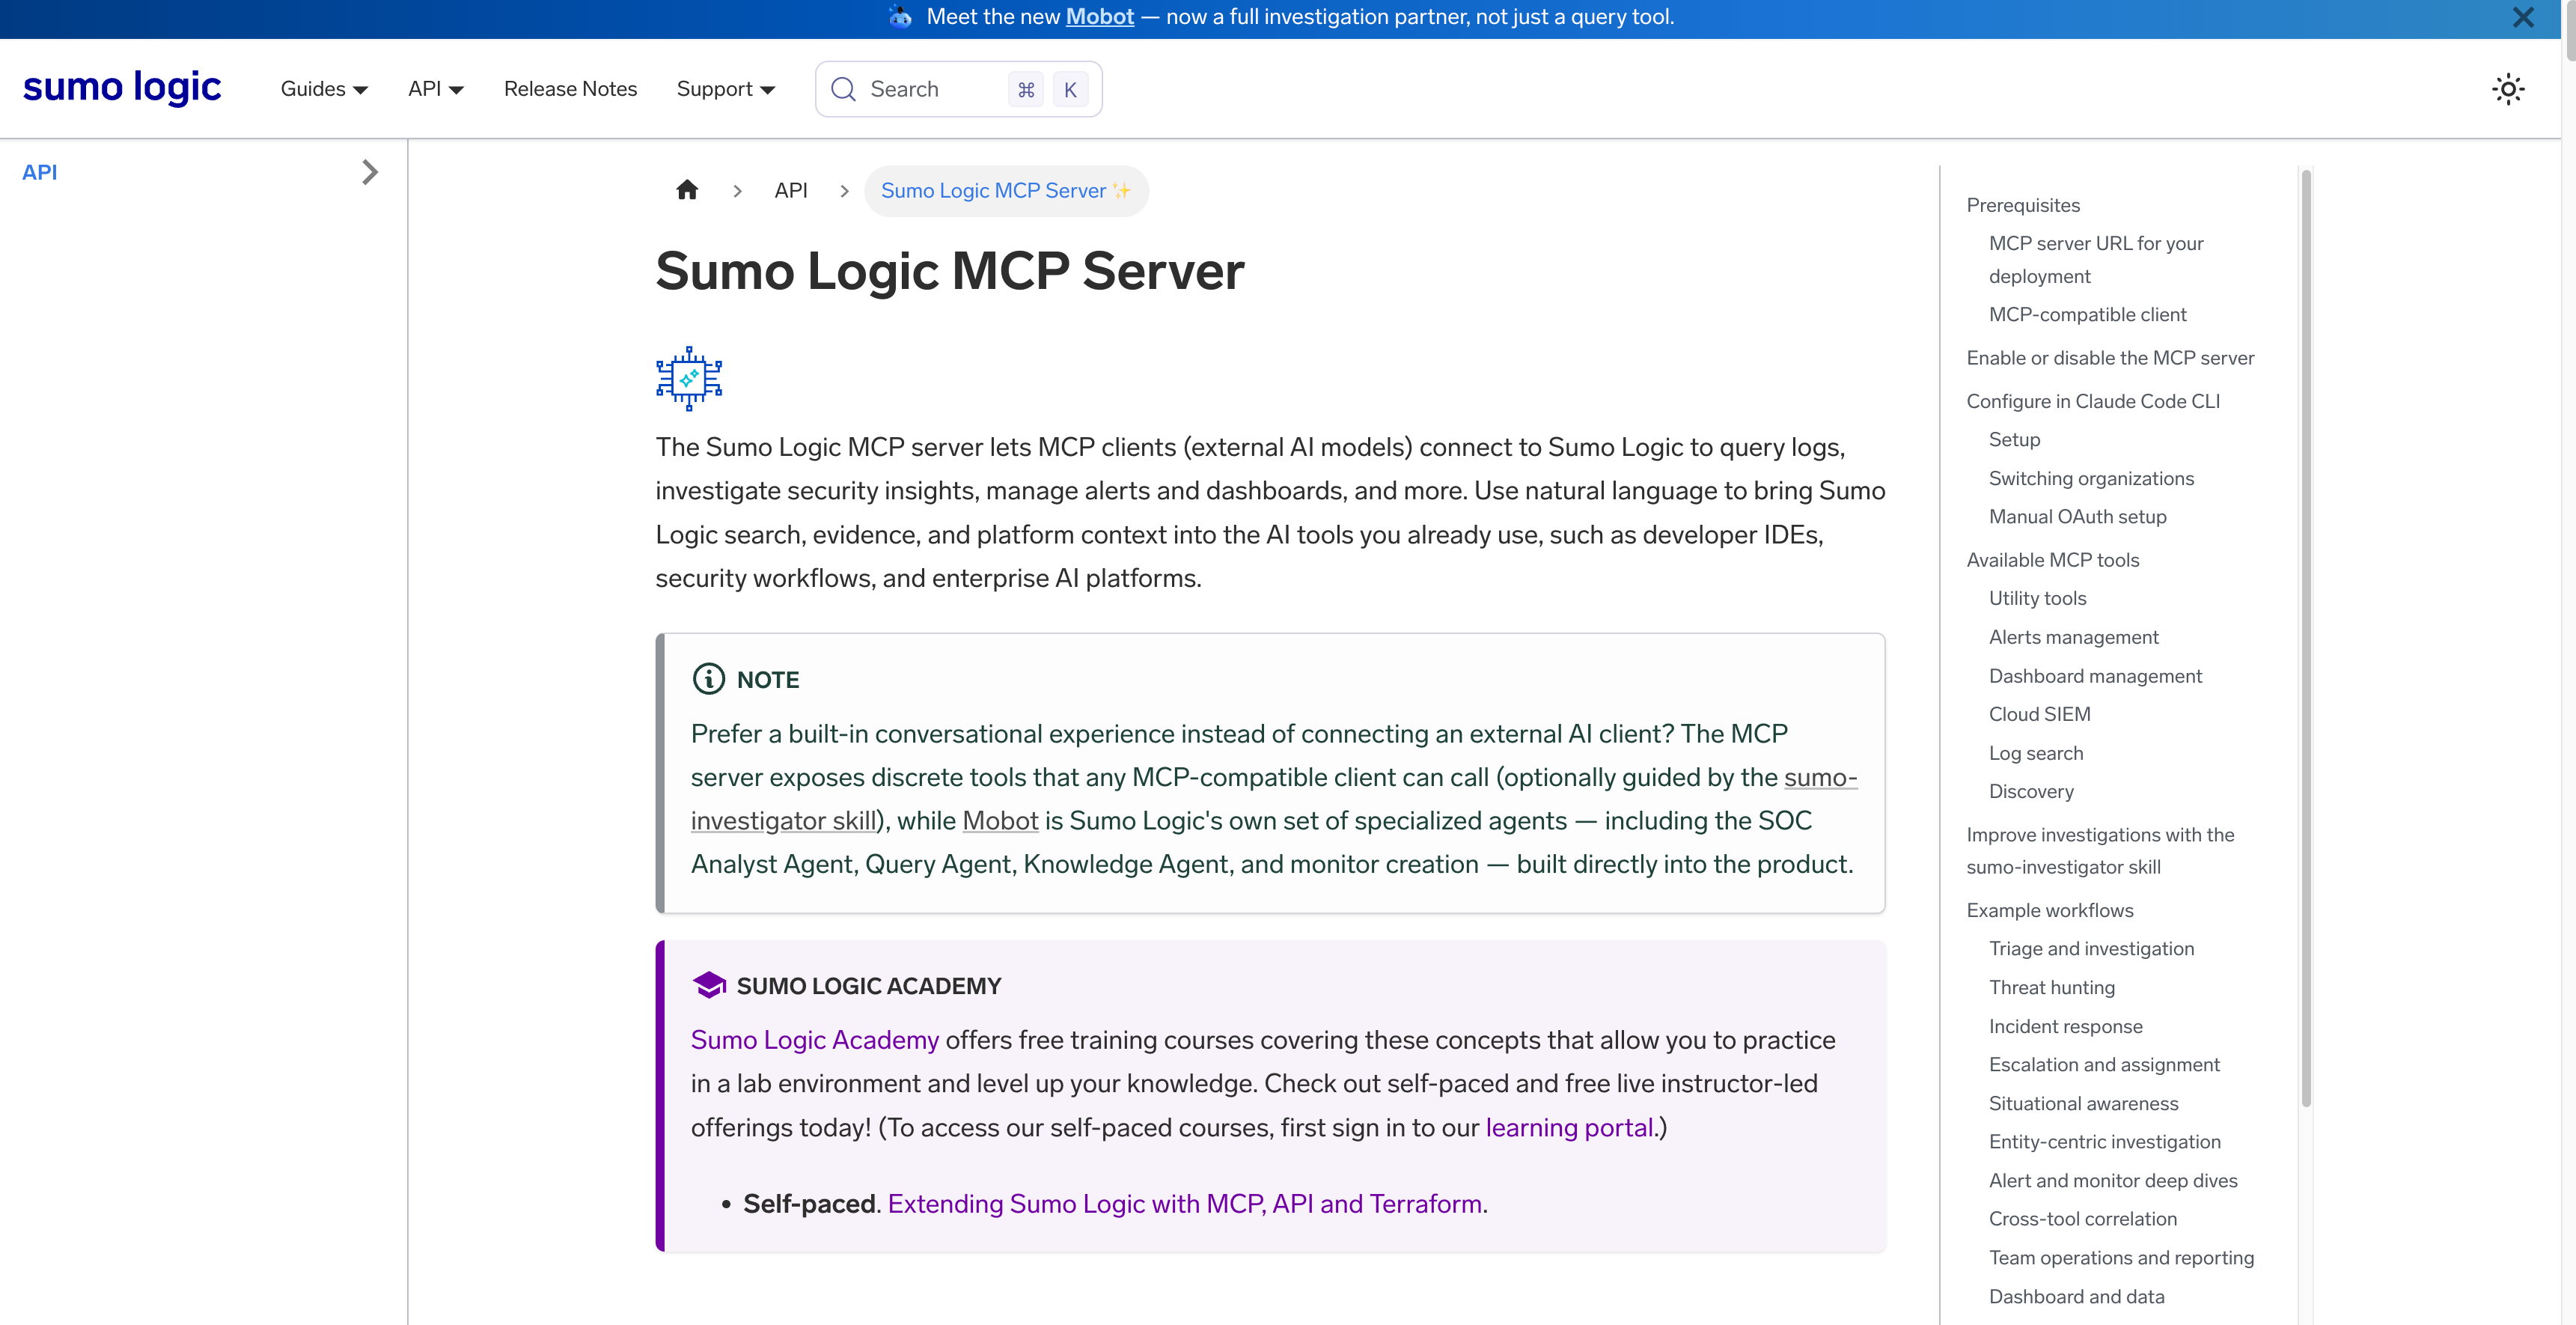Jump to Alerts management section
Viewport: 2576px width, 1325px height.
tap(2074, 637)
